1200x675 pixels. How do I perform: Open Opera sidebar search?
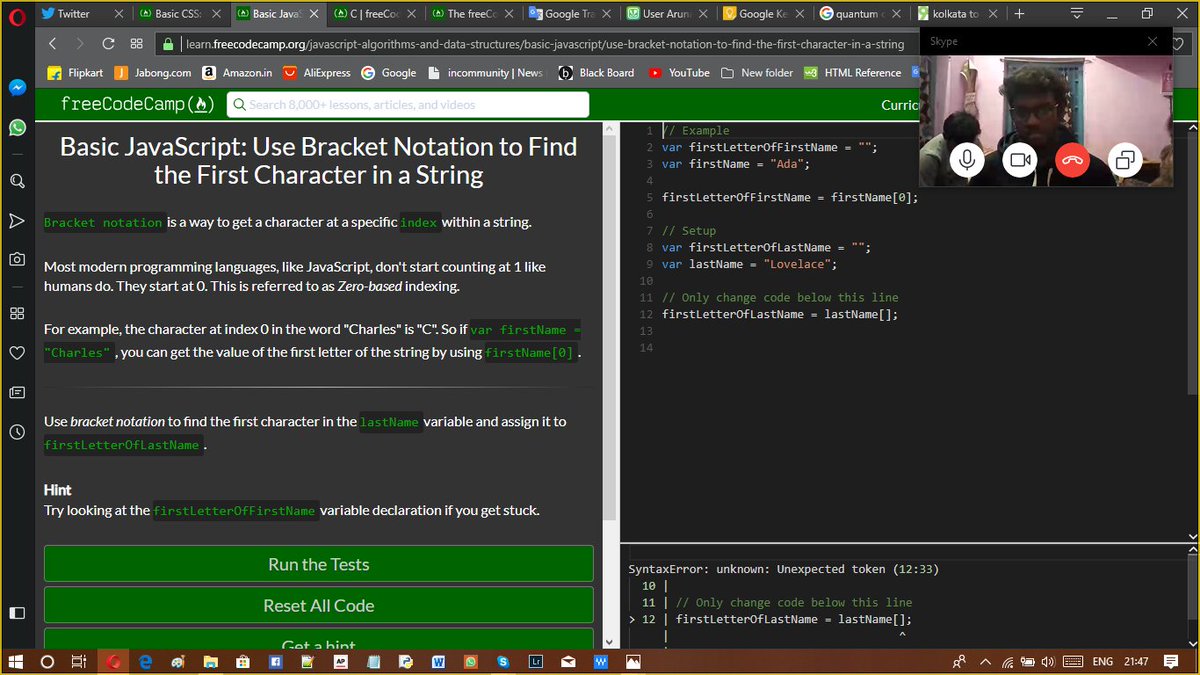coord(17,181)
